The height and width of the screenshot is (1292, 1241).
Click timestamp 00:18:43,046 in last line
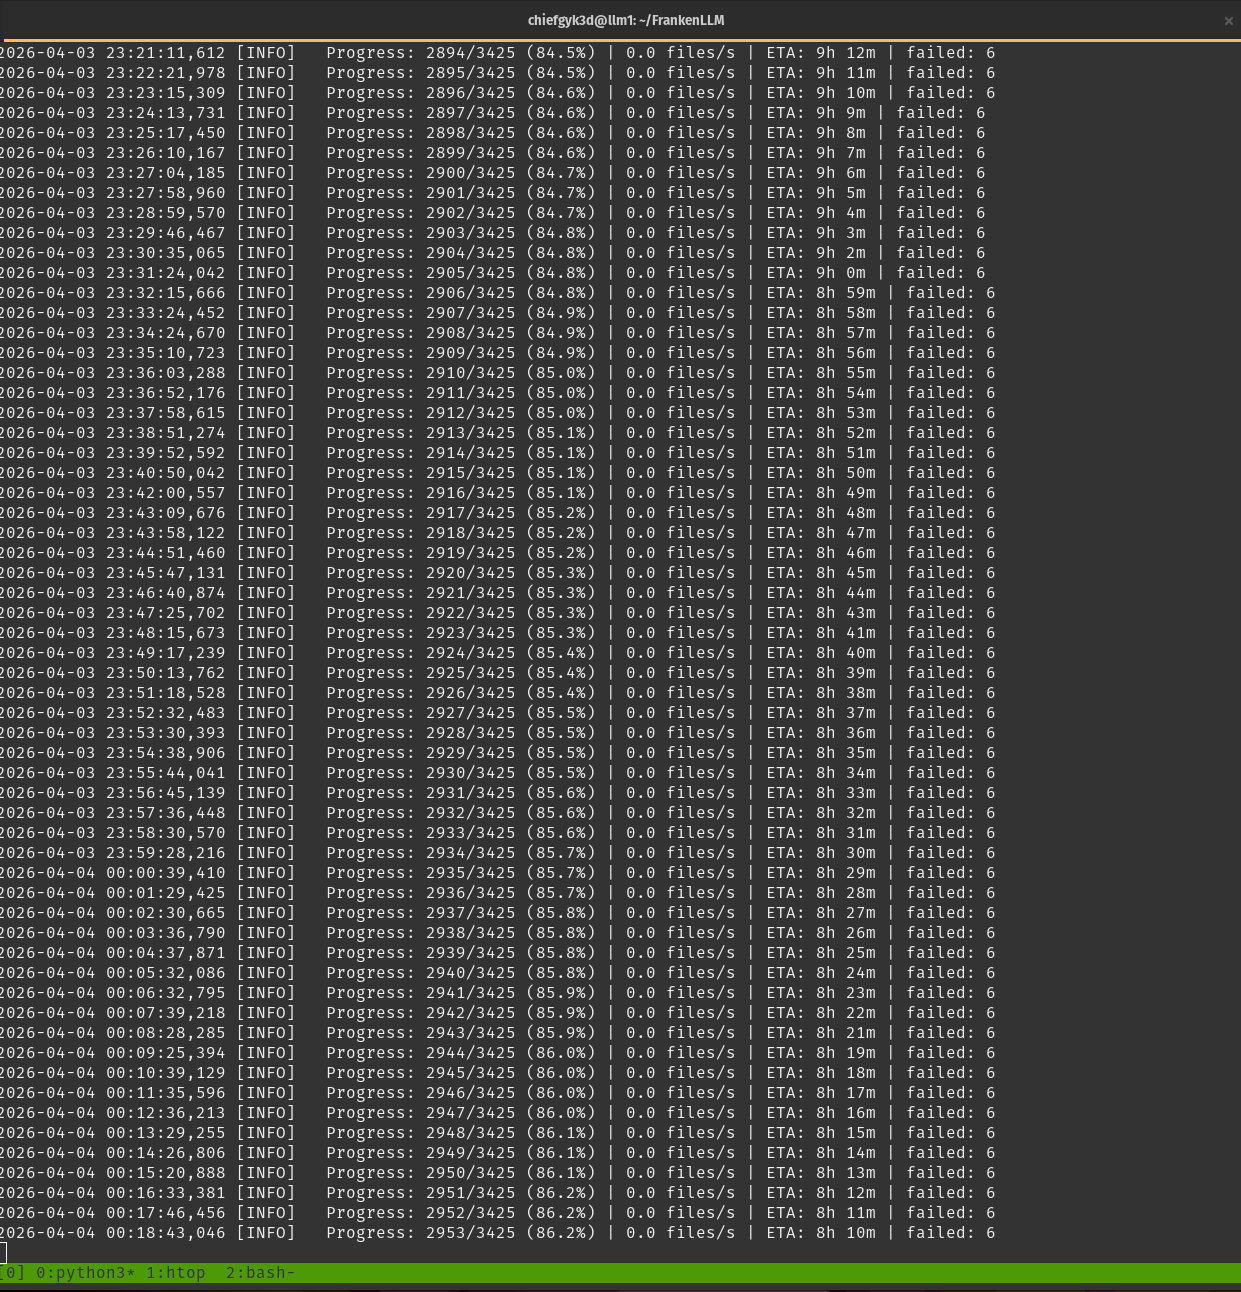[166, 1233]
